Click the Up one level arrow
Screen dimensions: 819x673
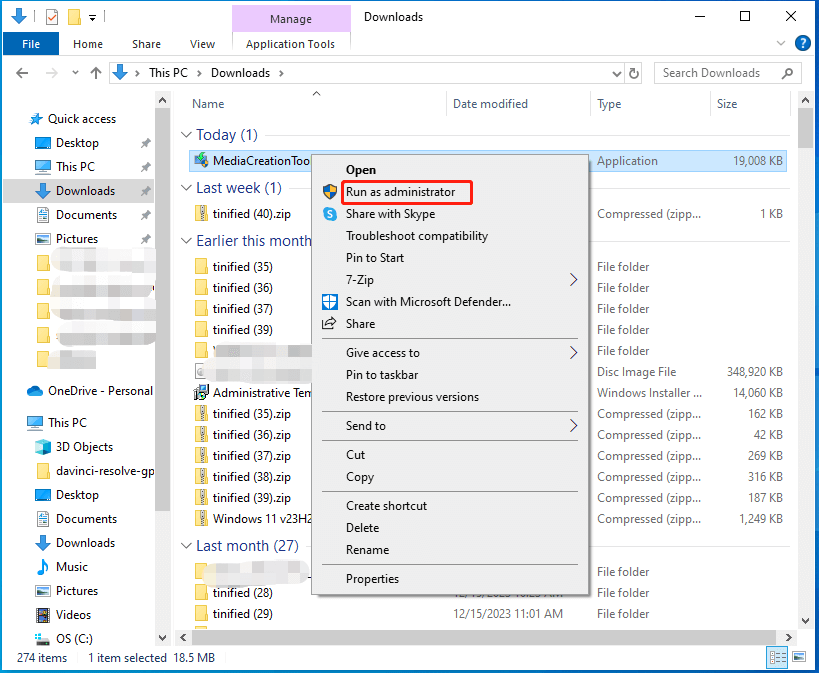coord(96,73)
